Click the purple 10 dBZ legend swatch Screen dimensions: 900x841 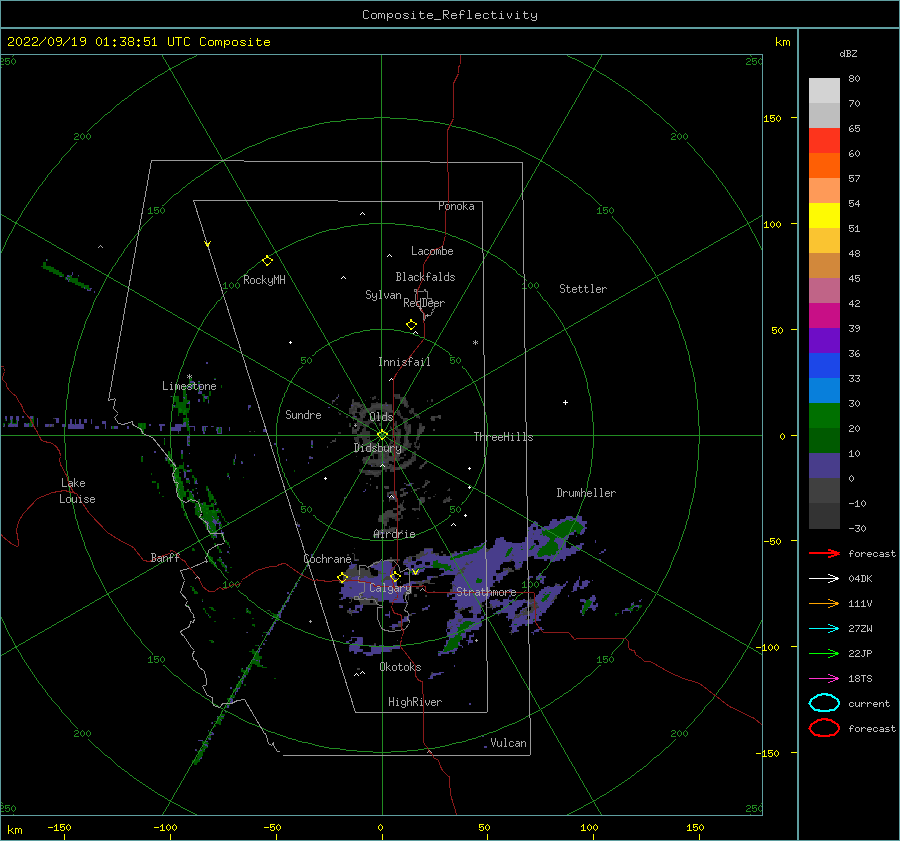[x=824, y=466]
